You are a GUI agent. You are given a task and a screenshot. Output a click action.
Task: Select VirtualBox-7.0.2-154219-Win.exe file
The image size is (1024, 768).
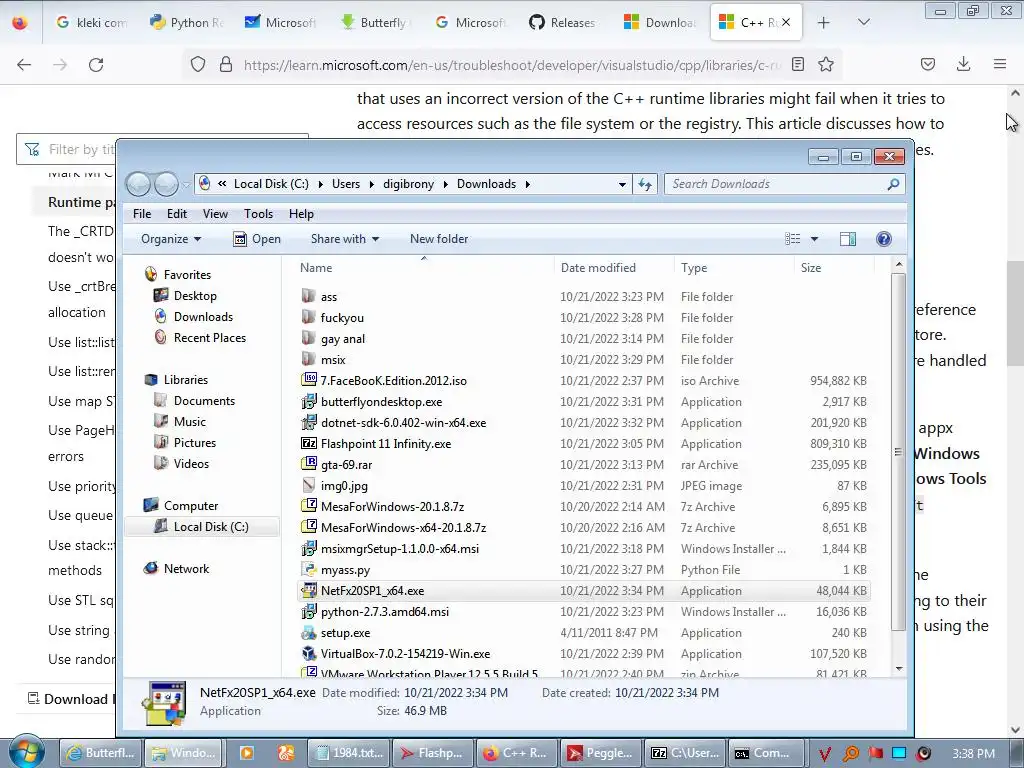coord(406,654)
